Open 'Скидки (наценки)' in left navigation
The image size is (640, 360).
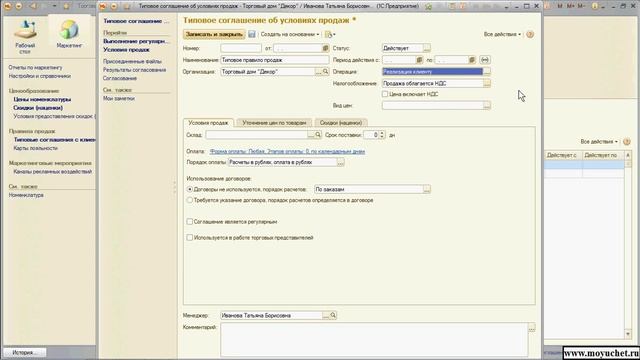click(x=38, y=108)
